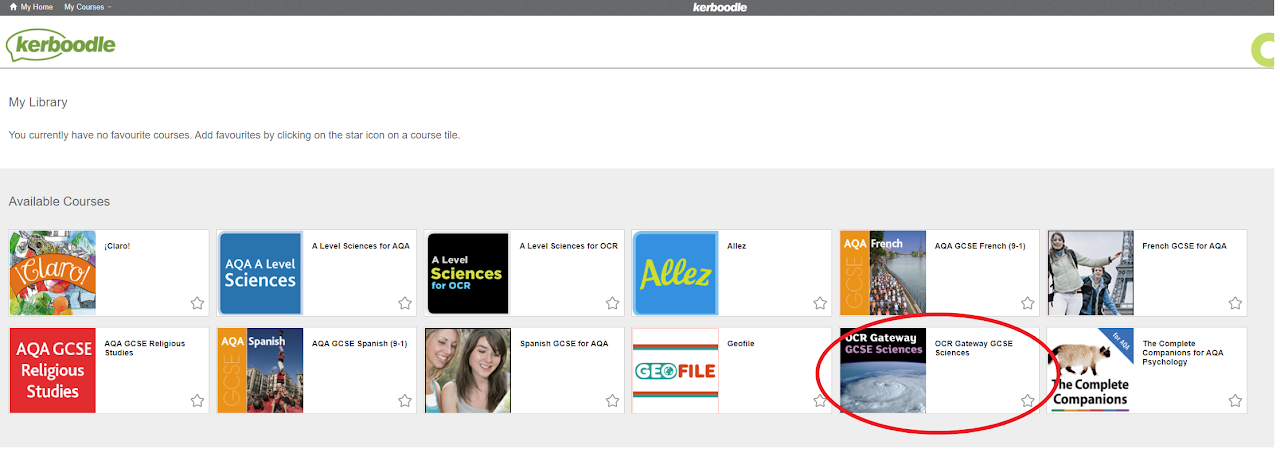Click the Geofile course title
The width and height of the screenshot is (1280, 466).
pos(741,343)
